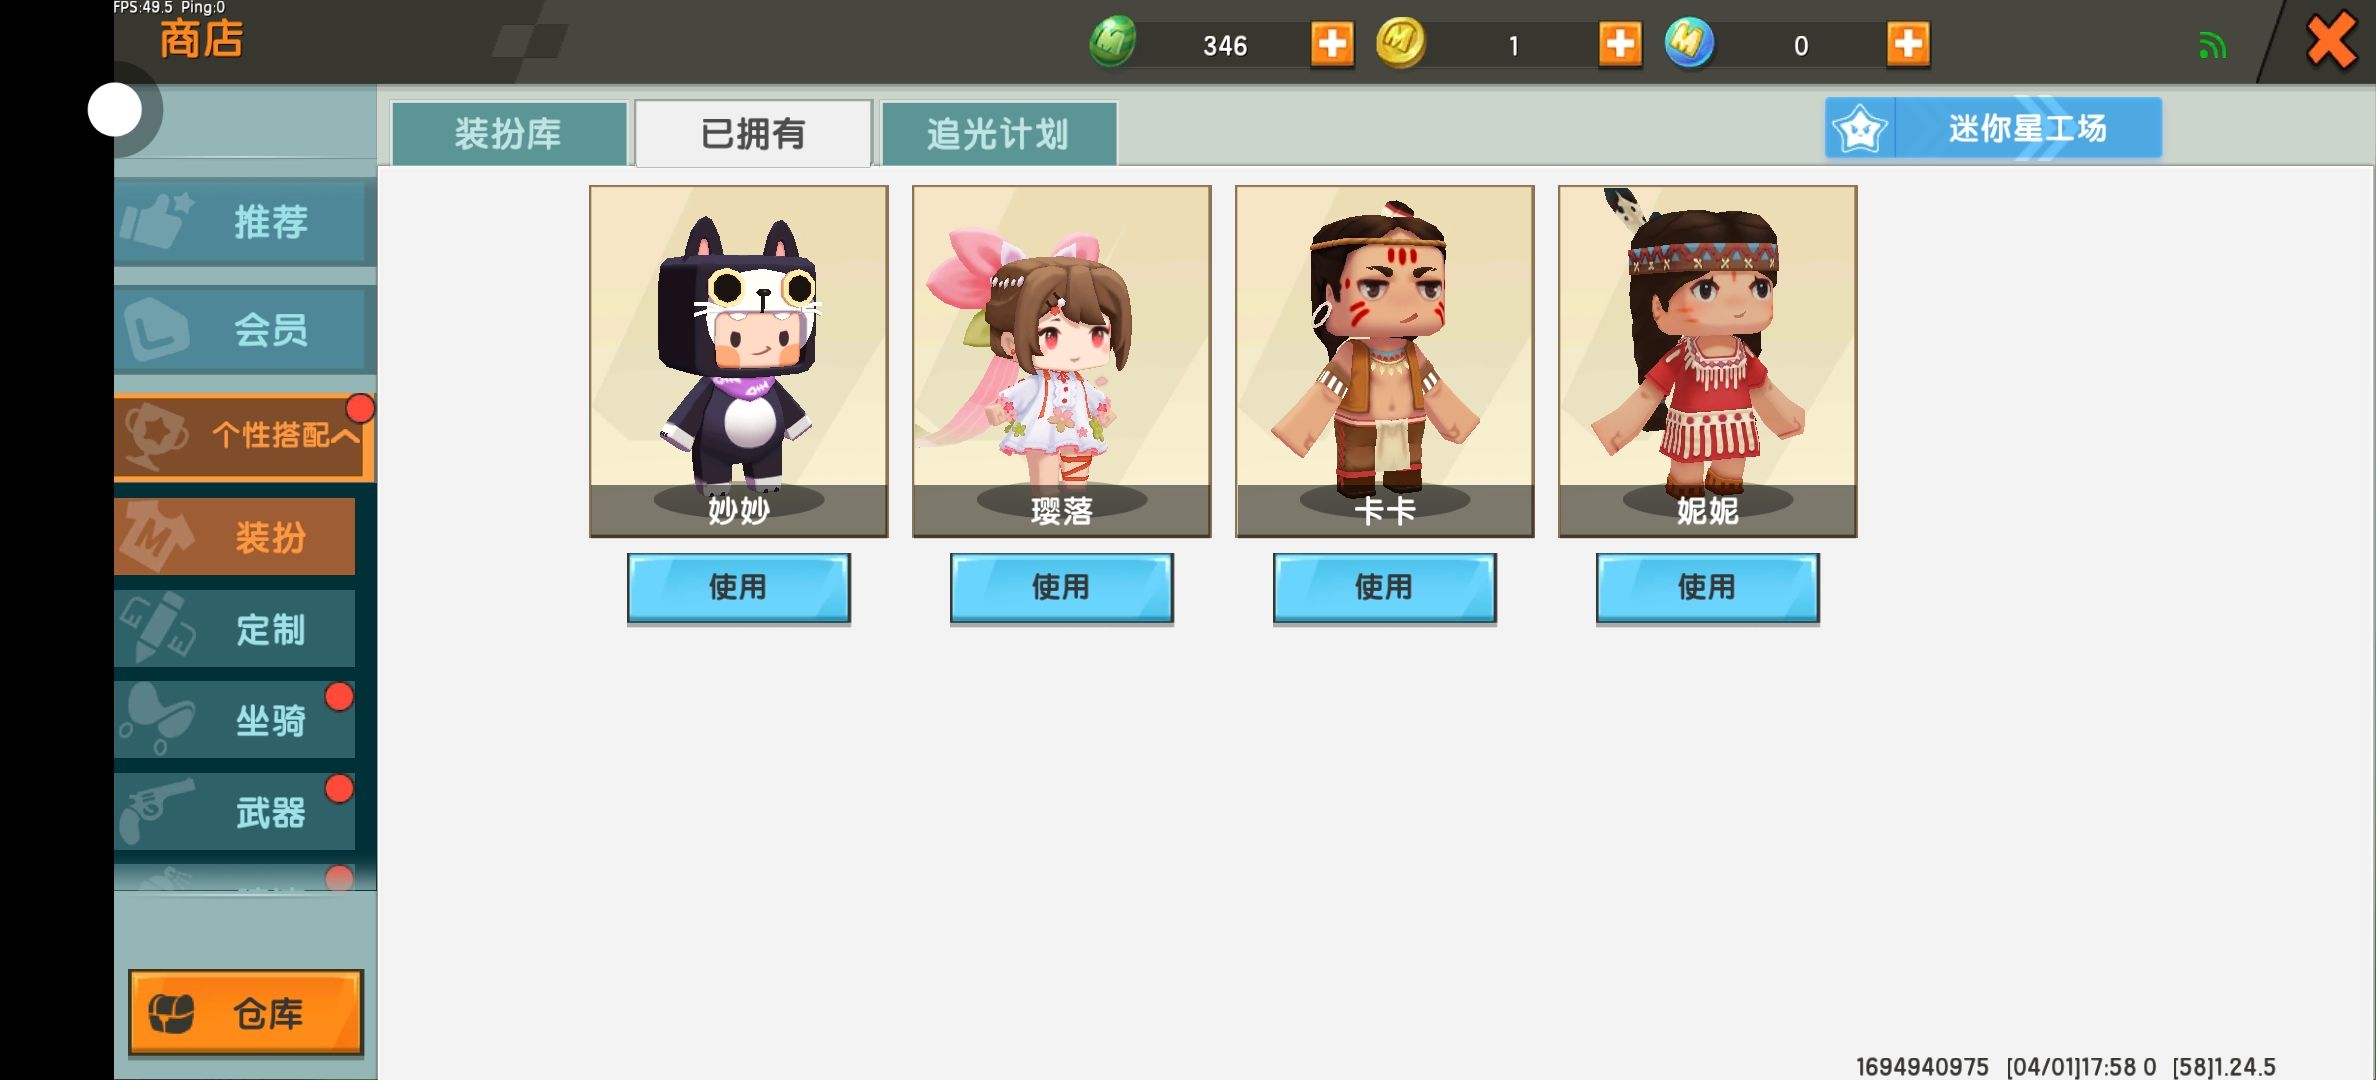
Task: Open the 仓库 warehouse
Action: pos(246,1013)
